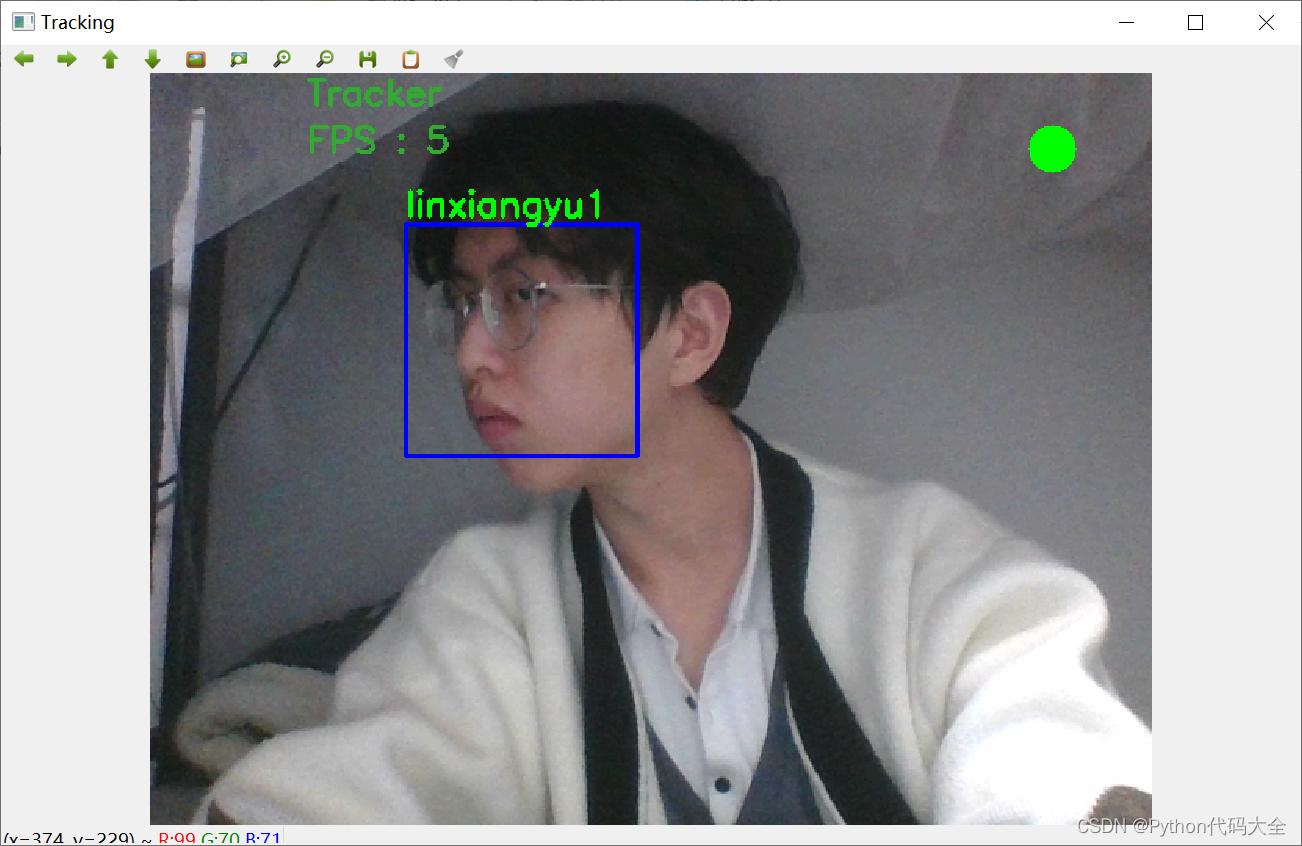Fit image to window using magnifier-picture icon
The height and width of the screenshot is (846, 1302).
[x=239, y=59]
